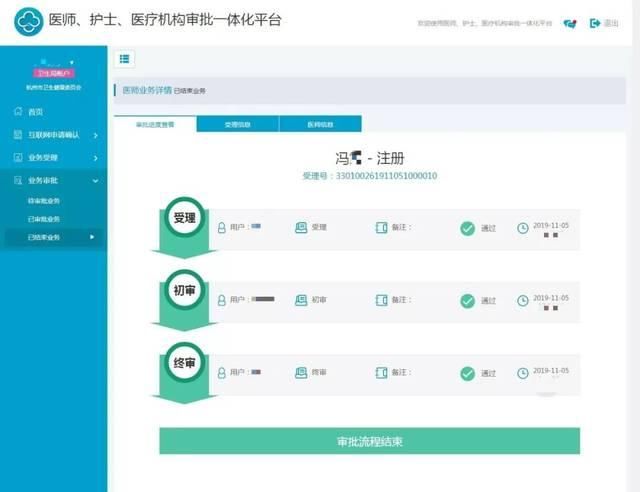Click the 互联网申请确认 sidebar icon
This screenshot has height=492, width=640.
(x=18, y=134)
